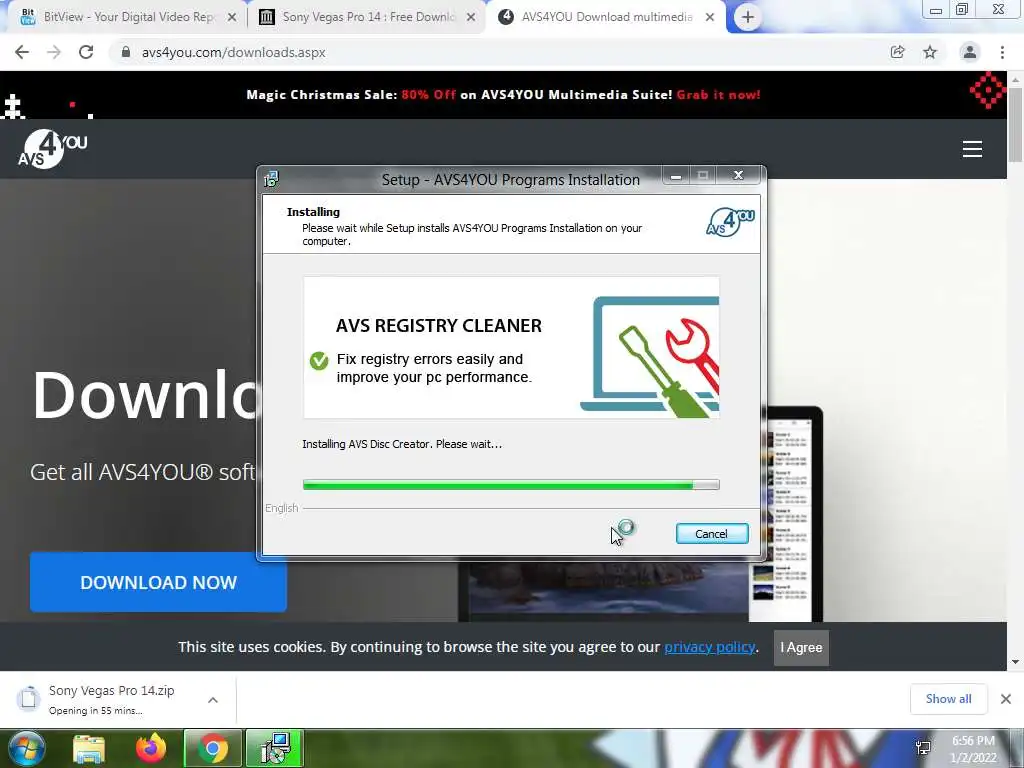Open Chrome three-dot menu
Image resolution: width=1024 pixels, height=768 pixels.
click(1002, 52)
